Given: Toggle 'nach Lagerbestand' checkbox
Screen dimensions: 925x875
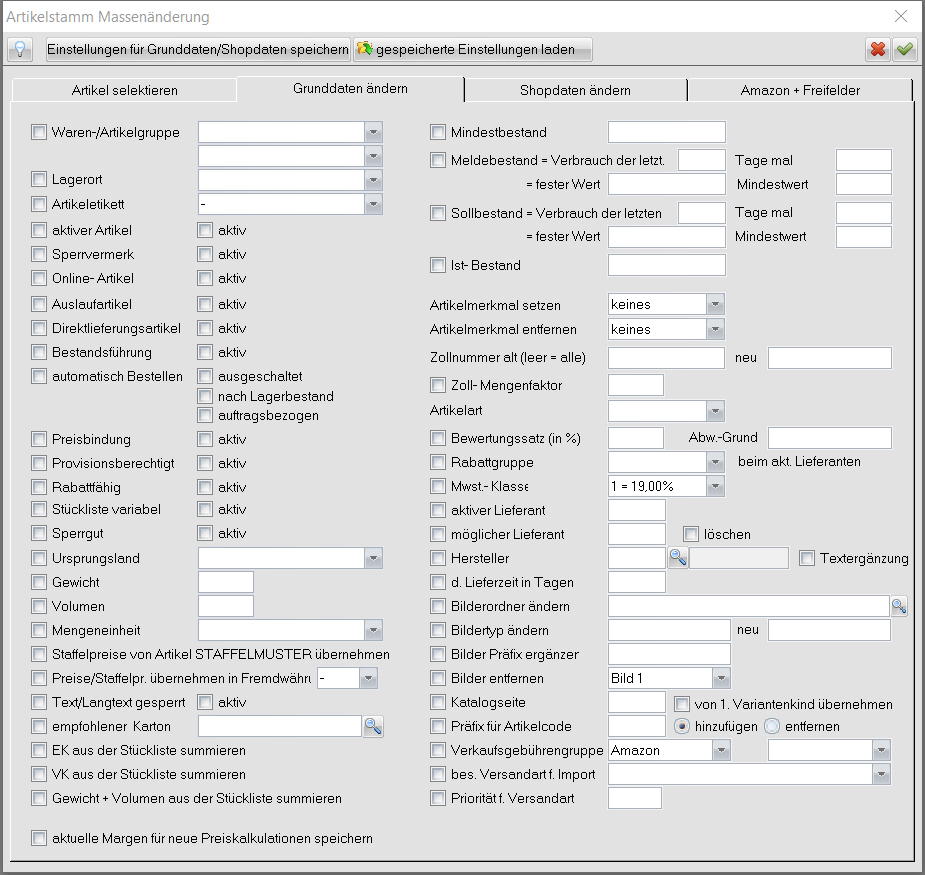Looking at the screenshot, I should click(205, 396).
